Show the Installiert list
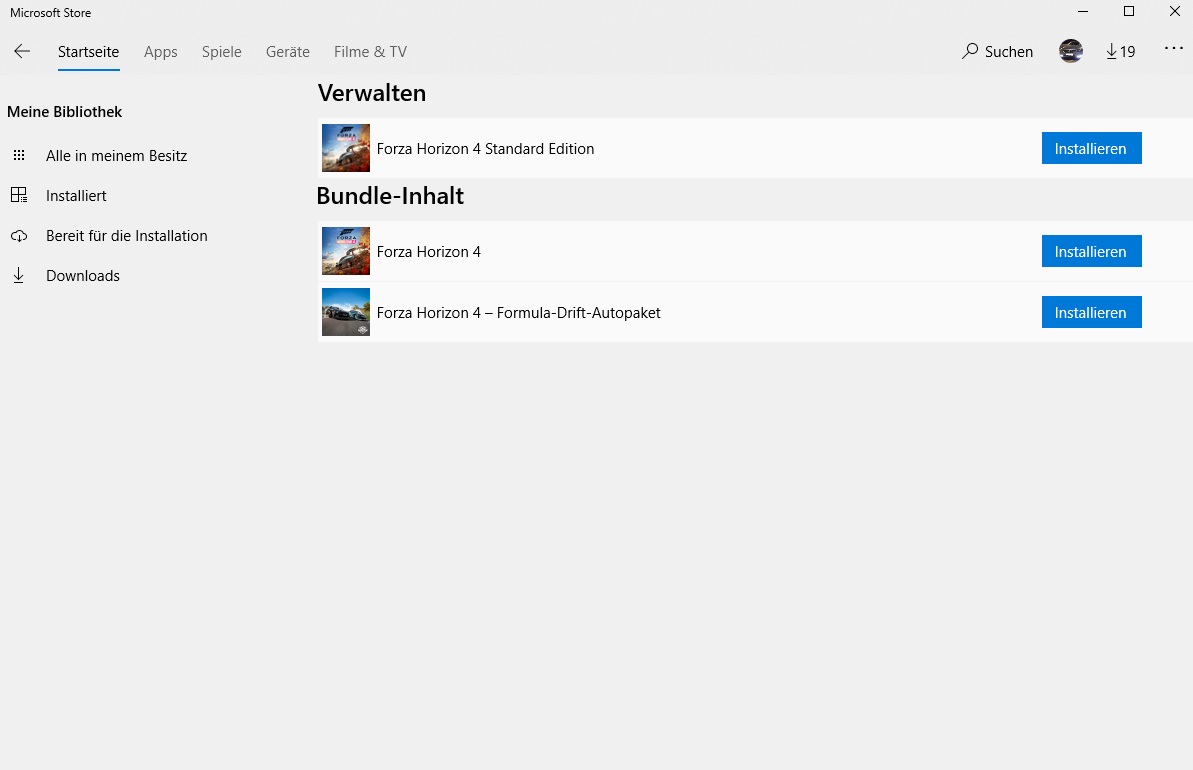 click(x=76, y=196)
